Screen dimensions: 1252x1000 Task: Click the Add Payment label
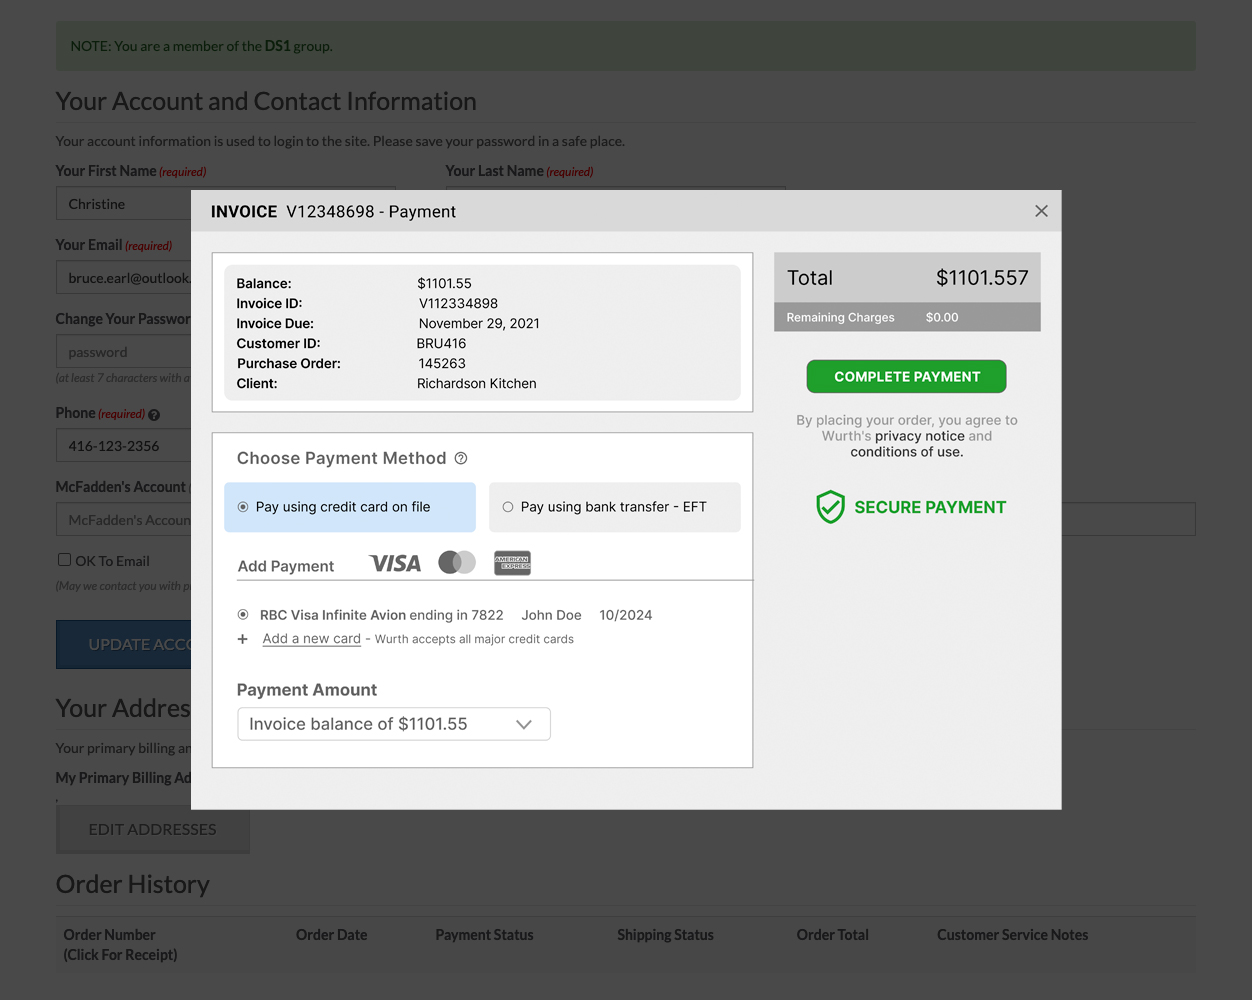[286, 566]
